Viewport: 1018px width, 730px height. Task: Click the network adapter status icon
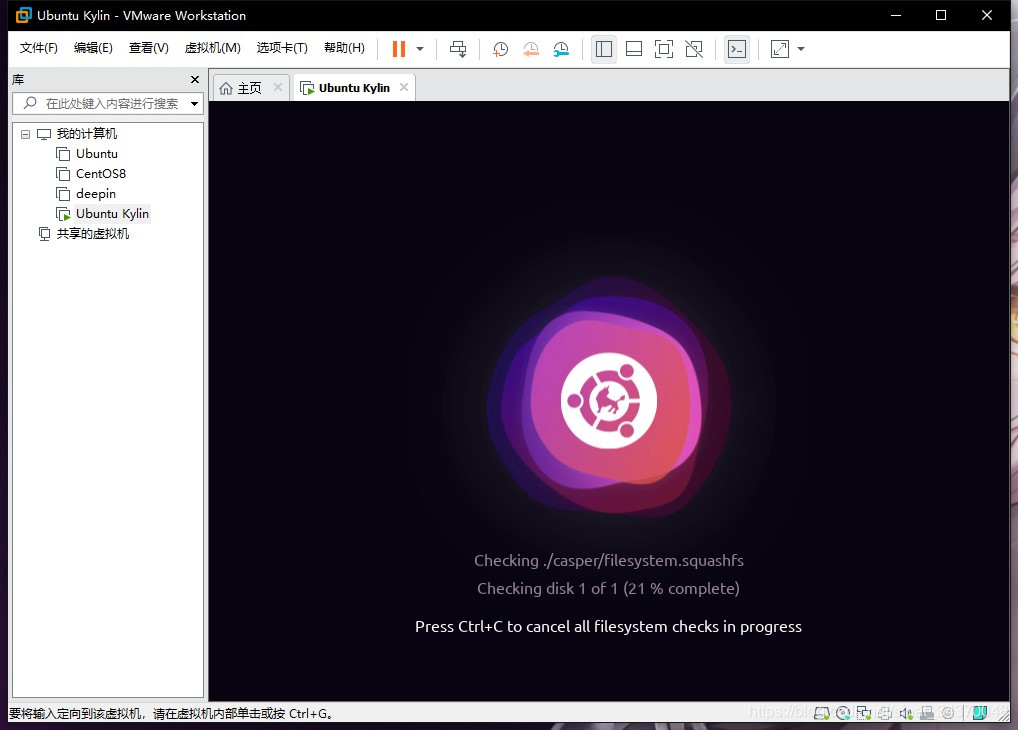tap(863, 713)
